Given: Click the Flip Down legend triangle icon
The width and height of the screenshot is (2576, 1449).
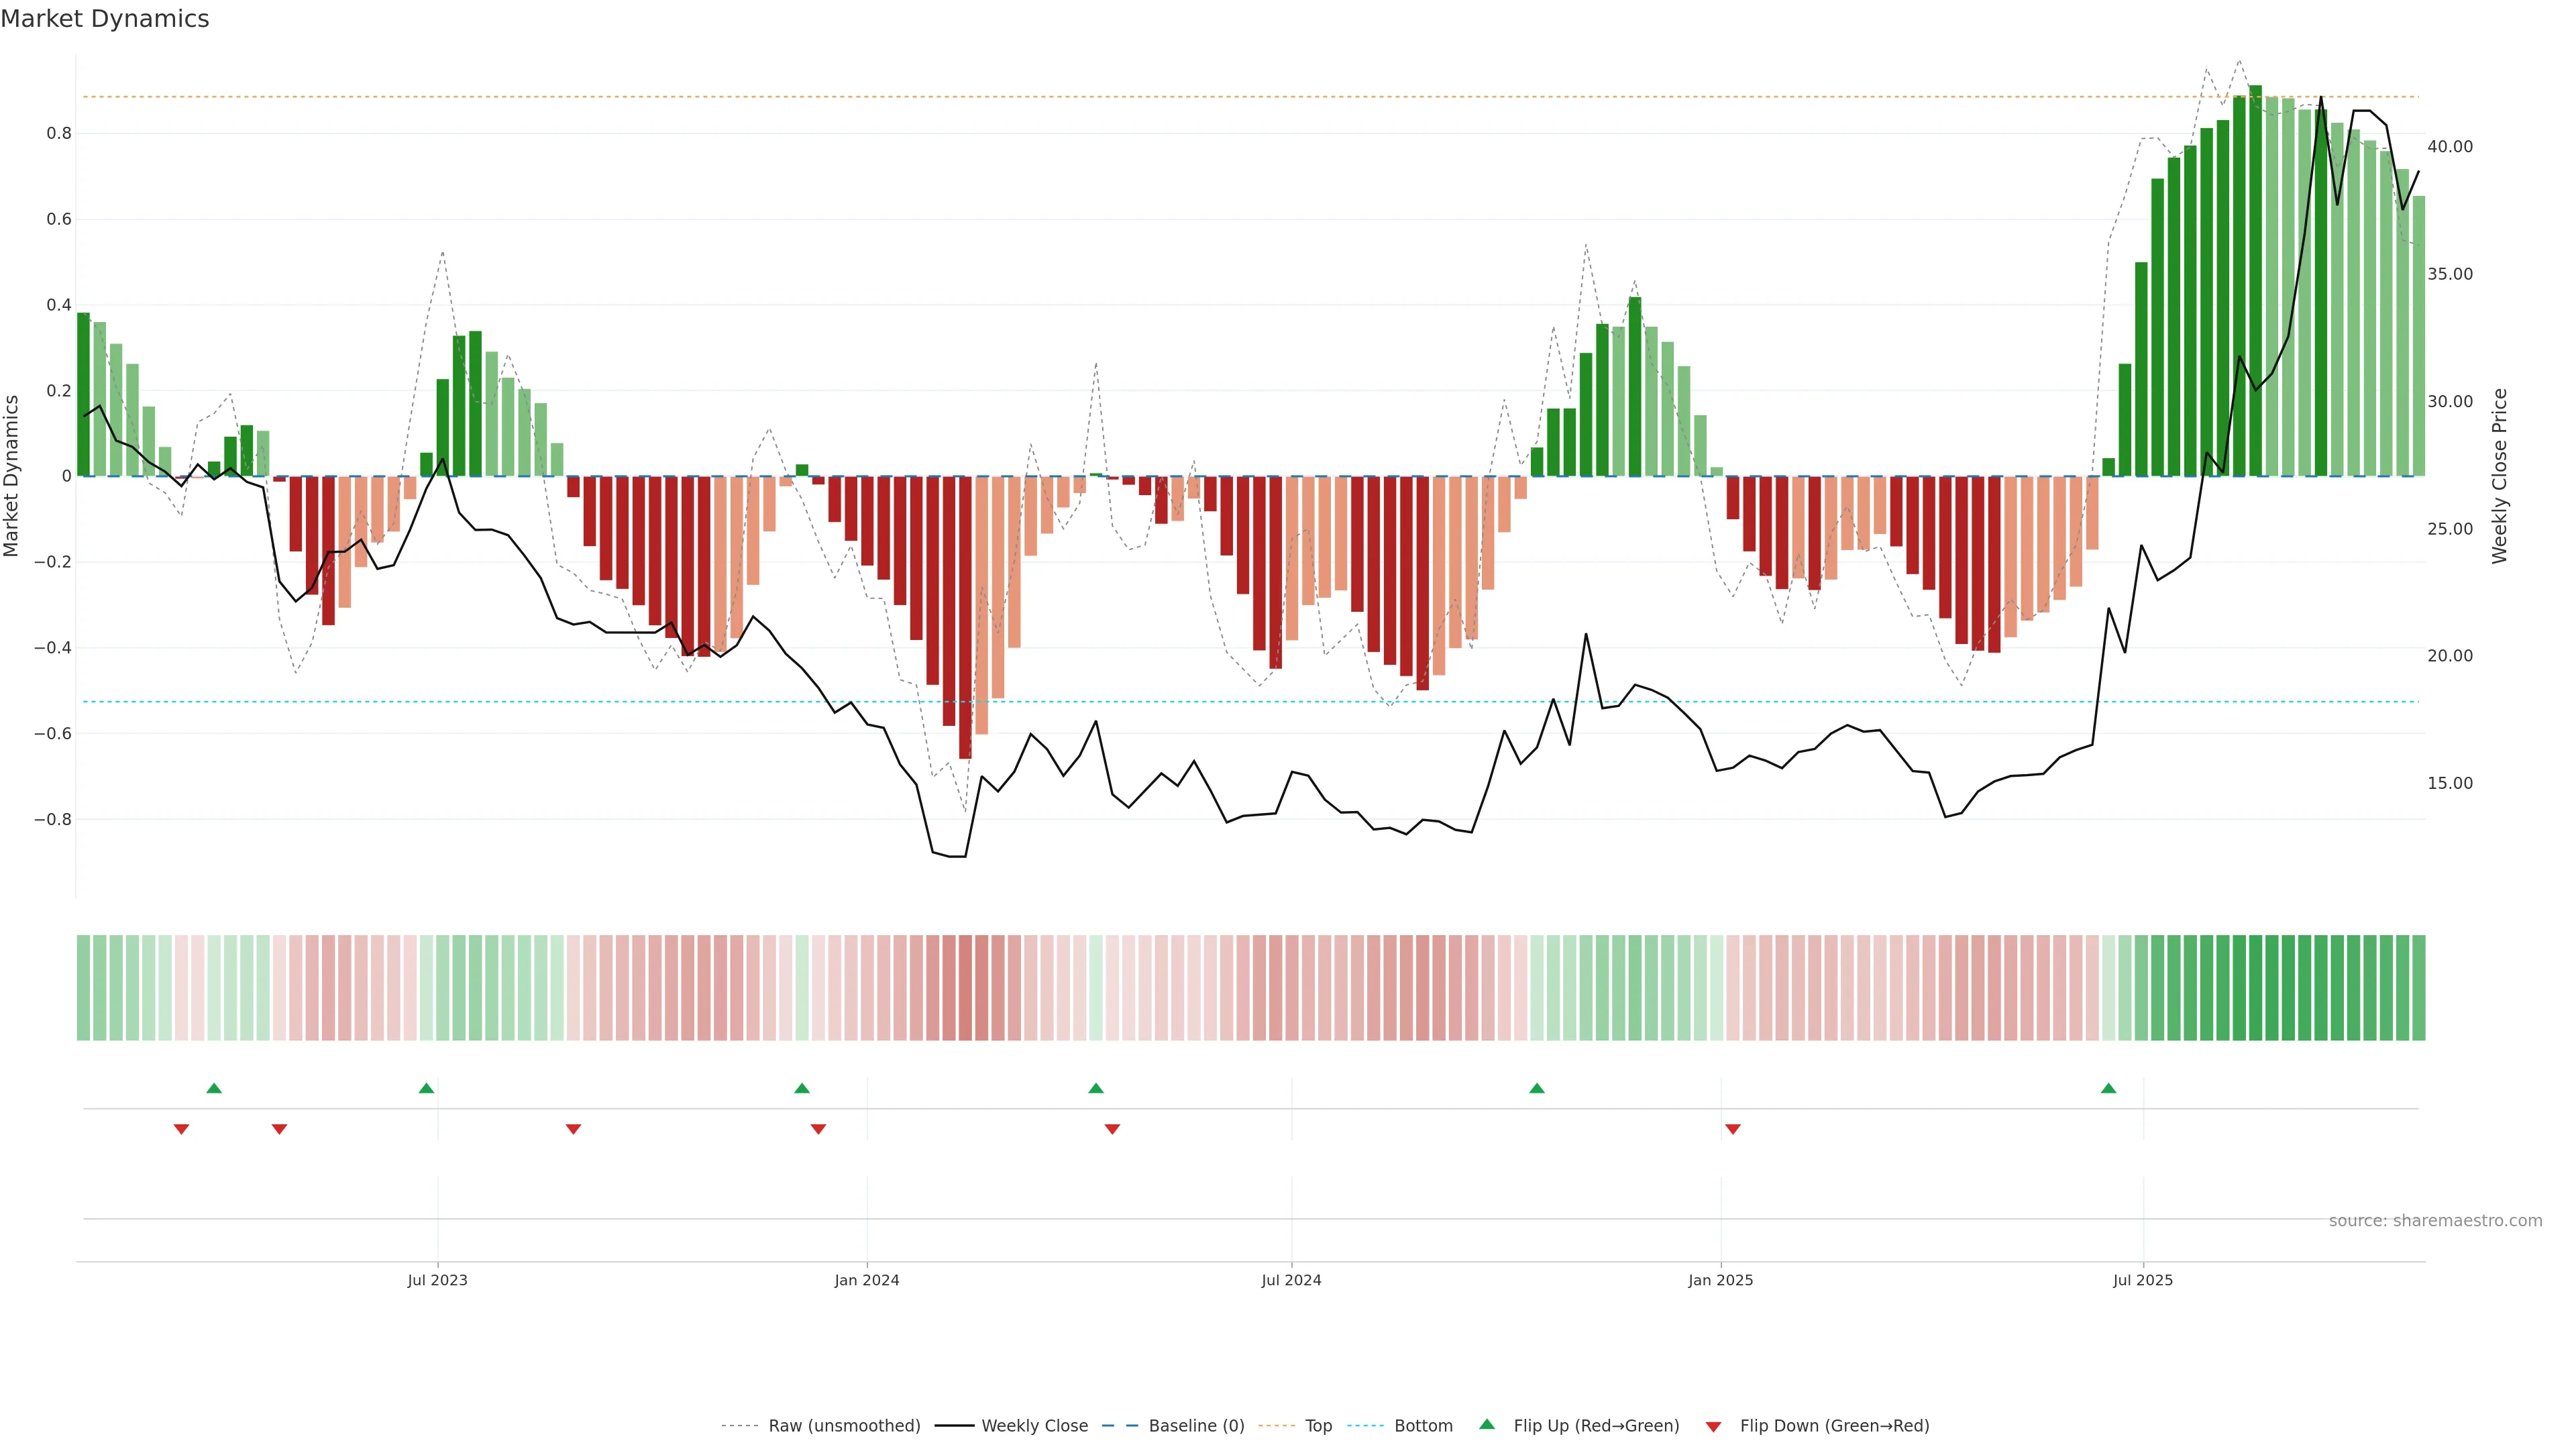Looking at the screenshot, I should 1713,1426.
